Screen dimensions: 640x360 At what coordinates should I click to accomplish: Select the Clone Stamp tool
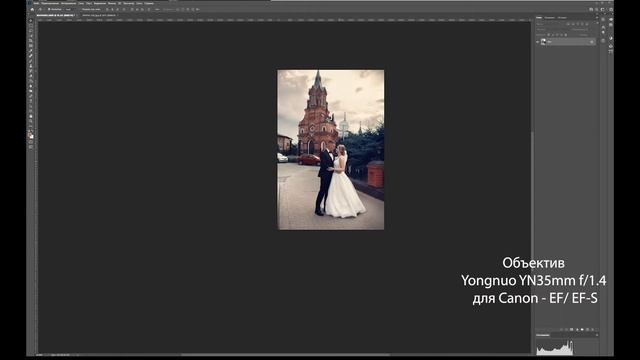pyautogui.click(x=31, y=66)
